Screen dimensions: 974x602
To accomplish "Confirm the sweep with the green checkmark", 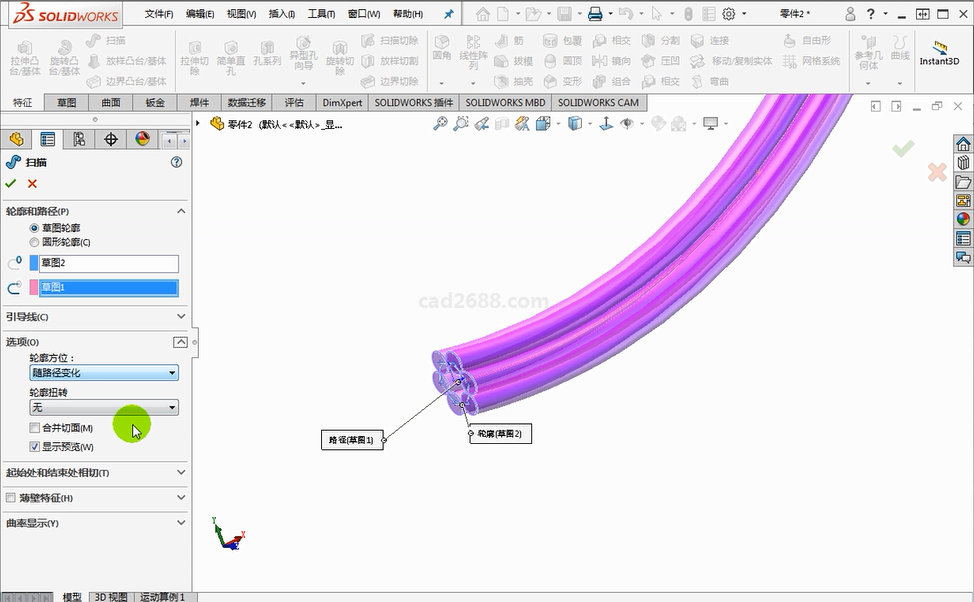I will pyautogui.click(x=11, y=184).
